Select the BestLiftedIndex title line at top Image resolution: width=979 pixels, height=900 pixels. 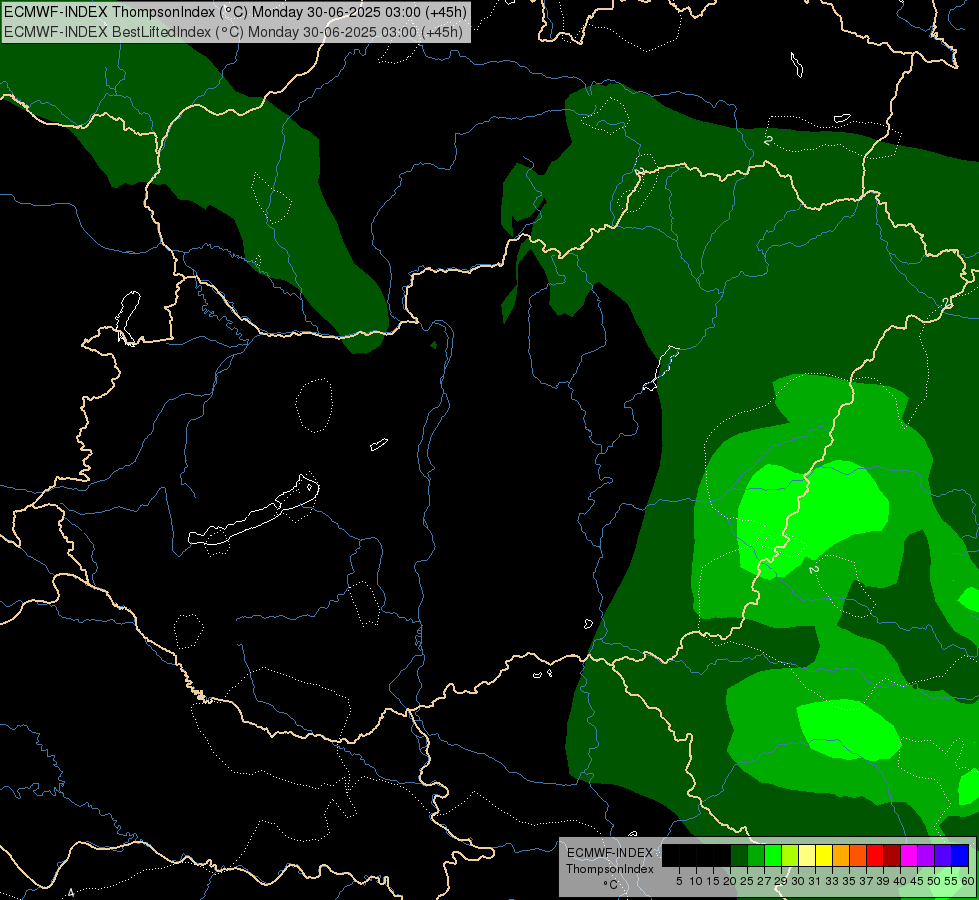234,31
